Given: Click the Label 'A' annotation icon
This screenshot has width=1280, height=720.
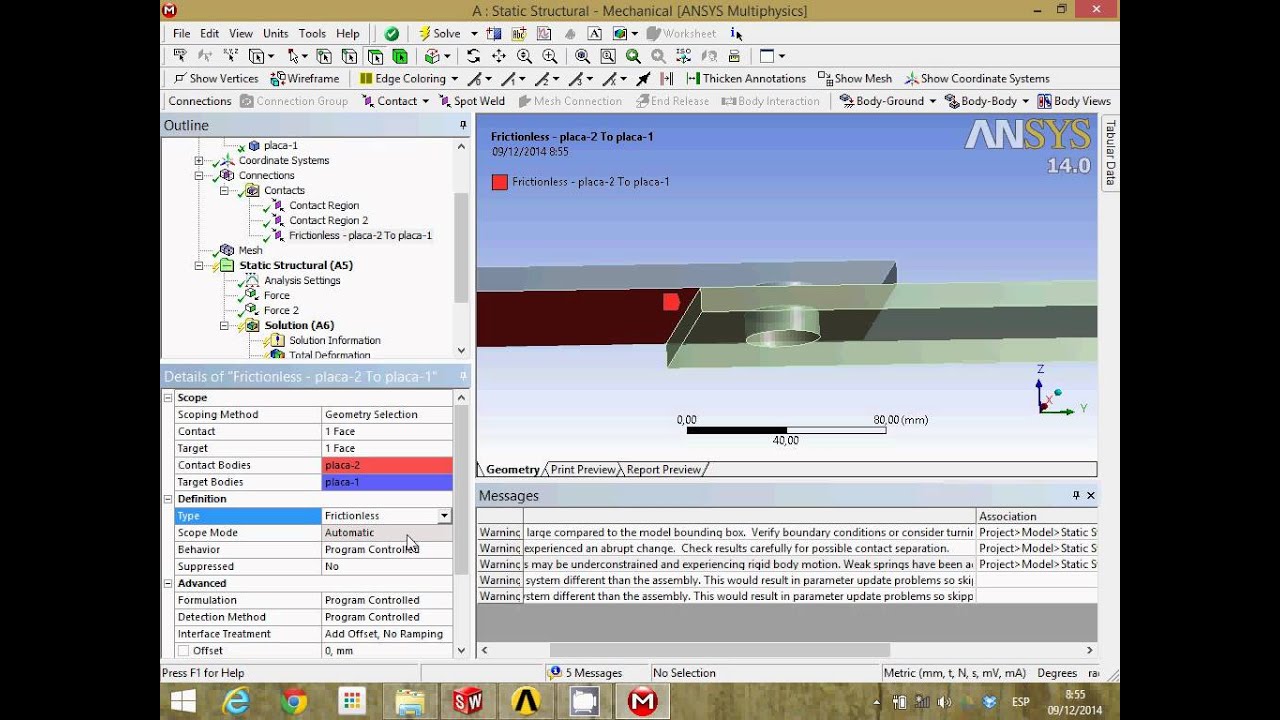Looking at the screenshot, I should pyautogui.click(x=594, y=33).
